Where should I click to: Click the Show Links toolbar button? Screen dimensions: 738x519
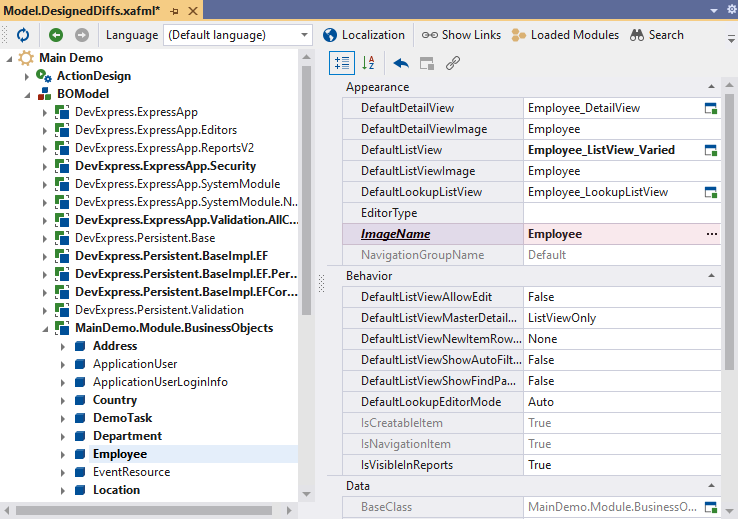(x=461, y=35)
